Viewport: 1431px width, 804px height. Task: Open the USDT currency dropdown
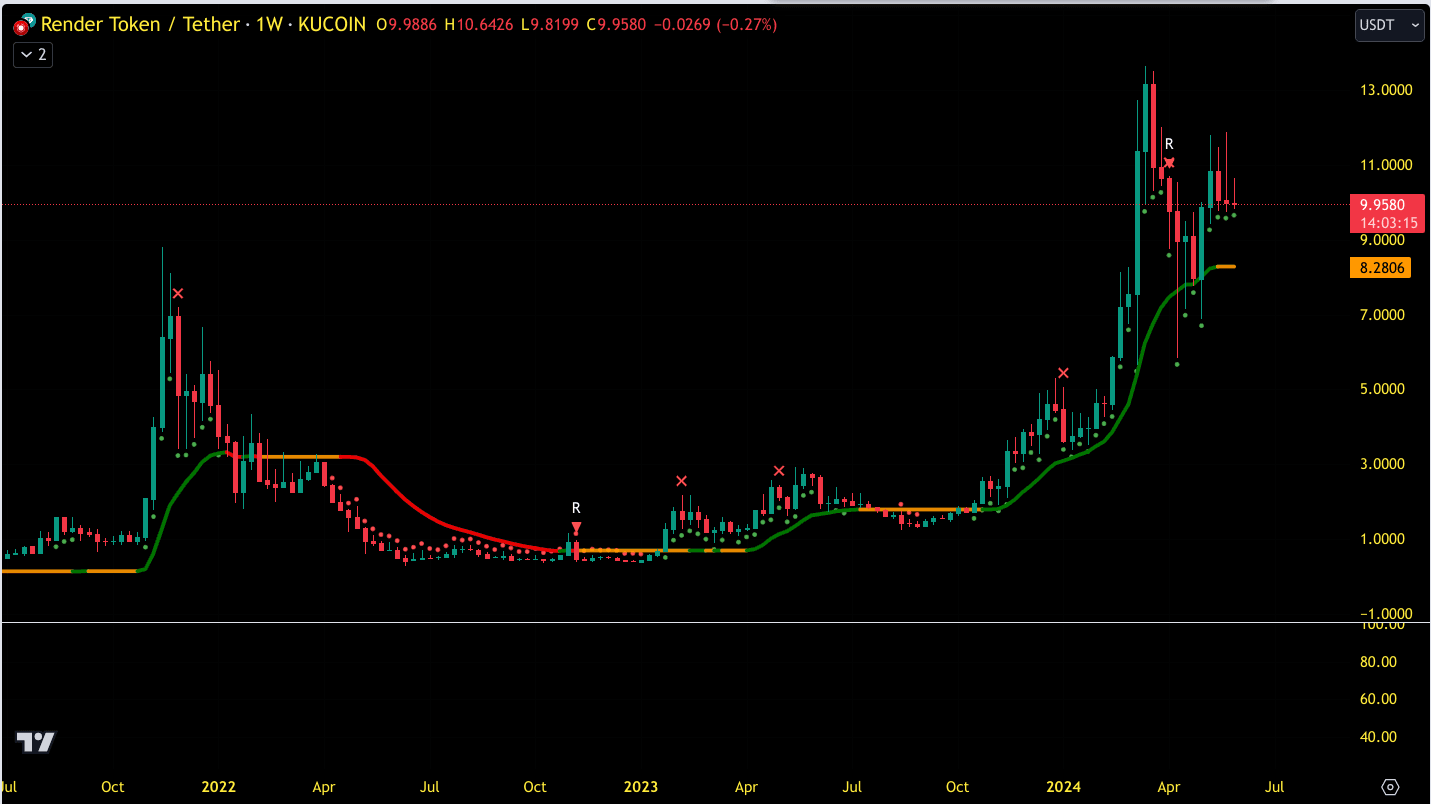click(1389, 25)
